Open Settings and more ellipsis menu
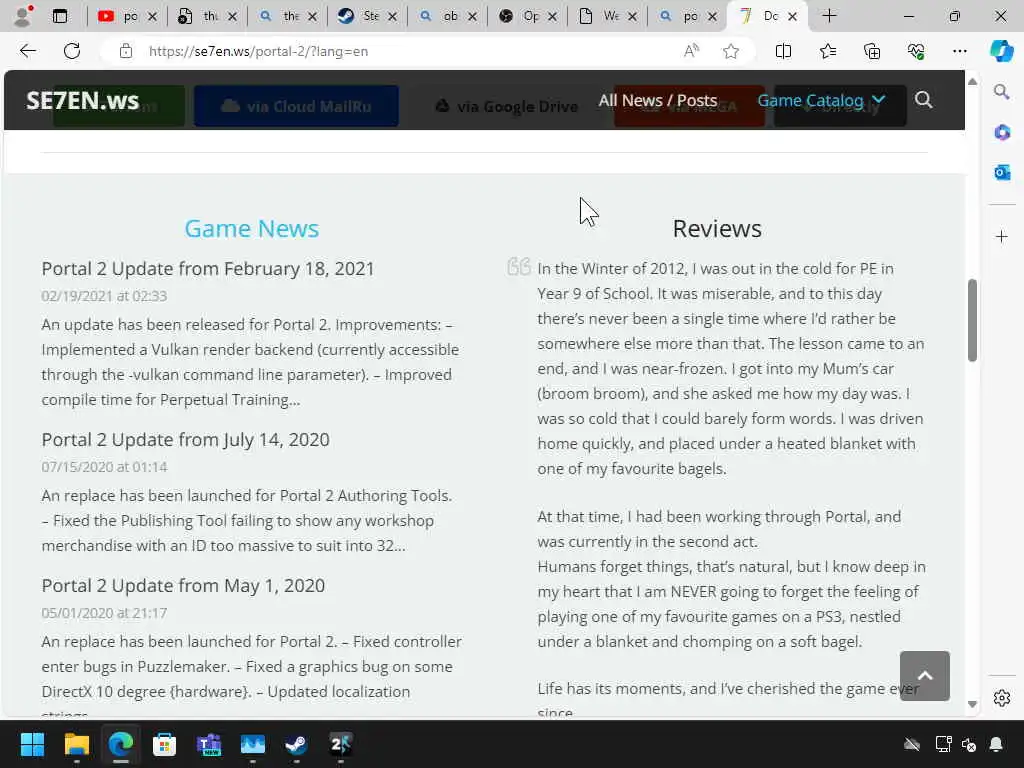The width and height of the screenshot is (1024, 768). pyautogui.click(x=959, y=51)
